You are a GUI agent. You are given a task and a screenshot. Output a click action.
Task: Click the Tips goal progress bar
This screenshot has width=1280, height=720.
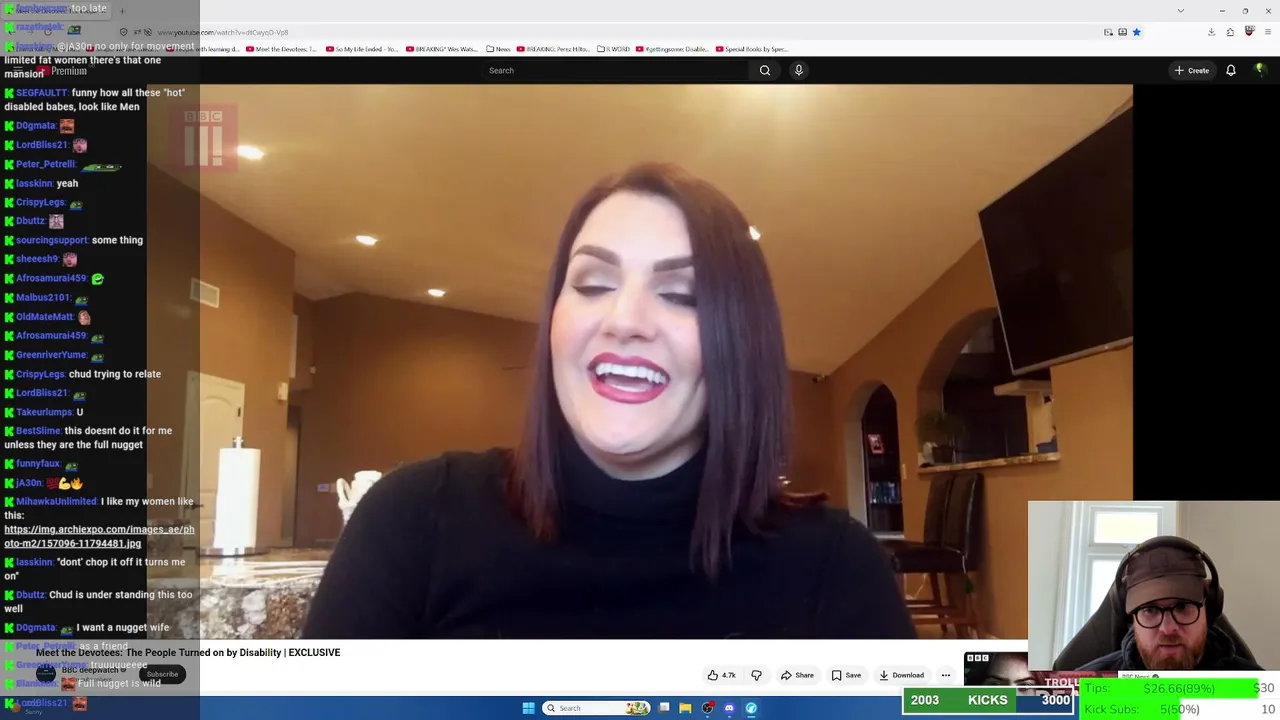[x=1178, y=688]
